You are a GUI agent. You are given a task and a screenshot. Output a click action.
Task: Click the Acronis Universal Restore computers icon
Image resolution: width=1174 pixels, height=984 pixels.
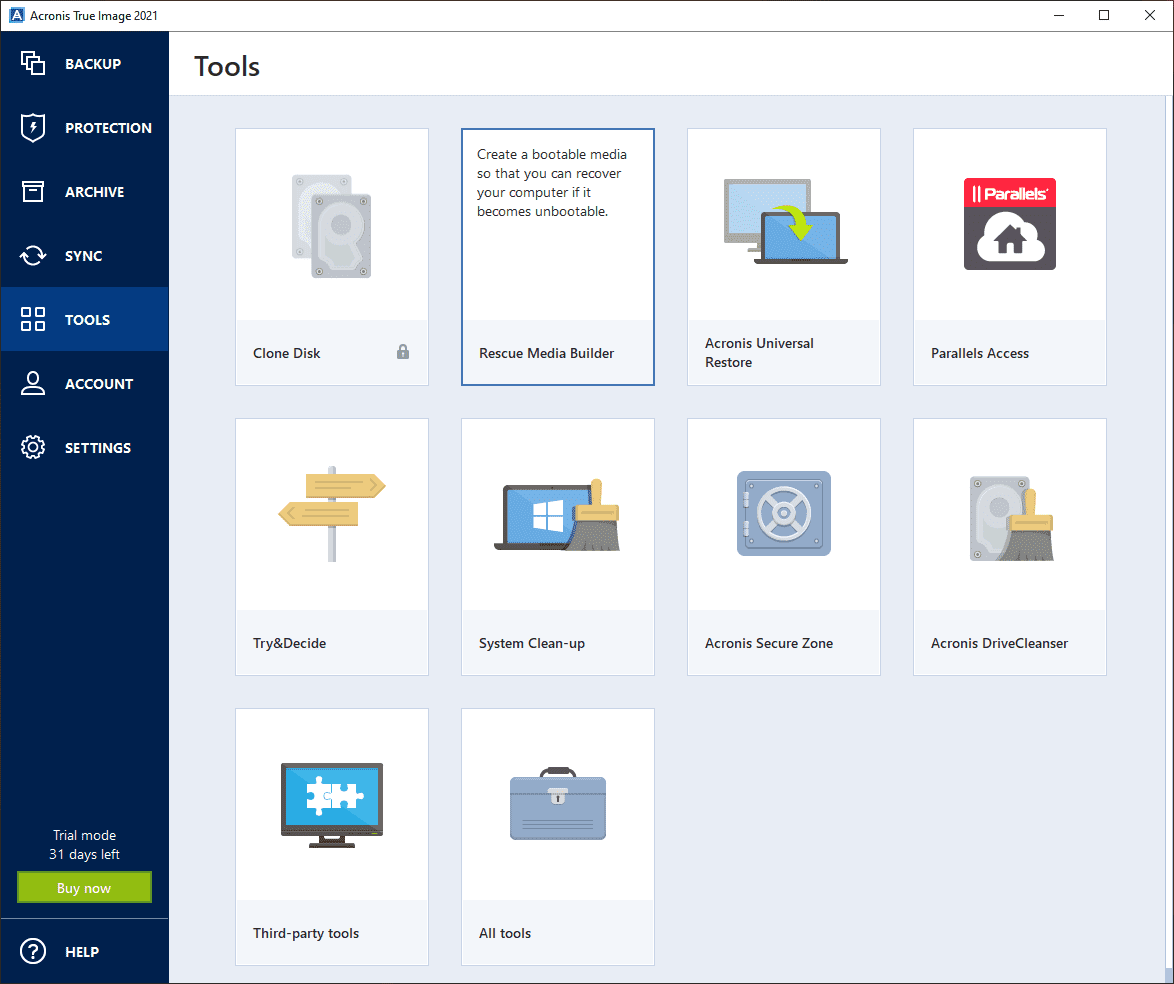click(x=785, y=221)
